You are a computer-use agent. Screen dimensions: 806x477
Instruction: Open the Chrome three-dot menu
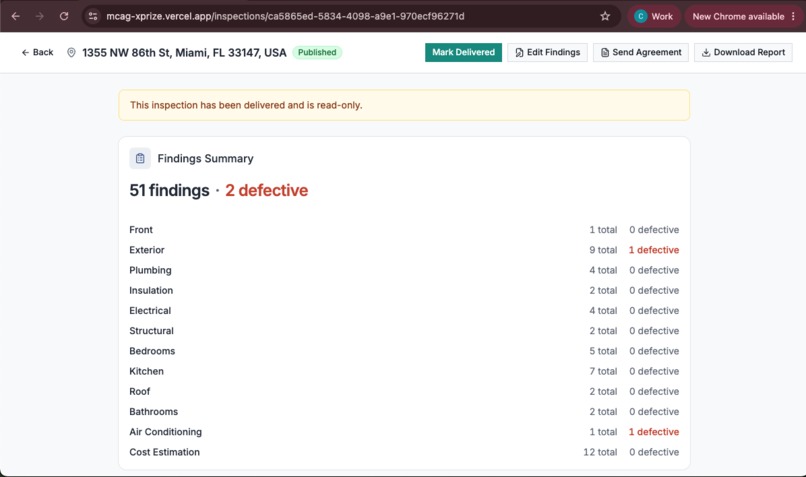pos(793,16)
